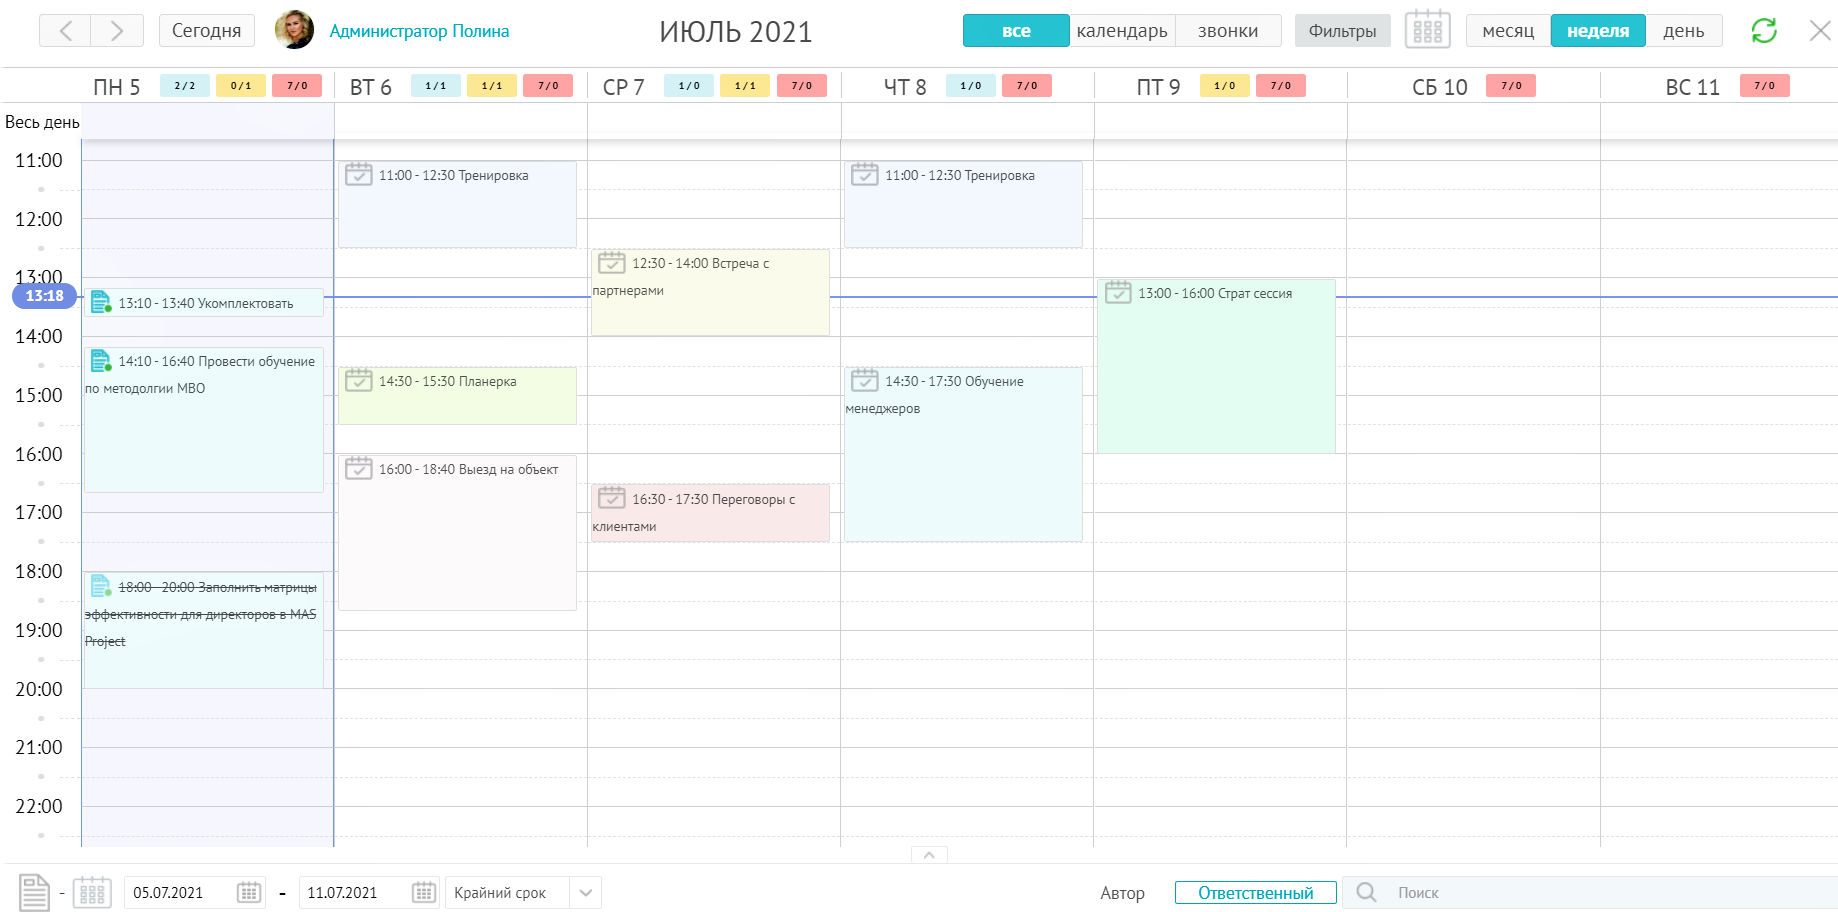1838x912 pixels.
Task: Open Администратор Полина profile link
Action: point(419,31)
